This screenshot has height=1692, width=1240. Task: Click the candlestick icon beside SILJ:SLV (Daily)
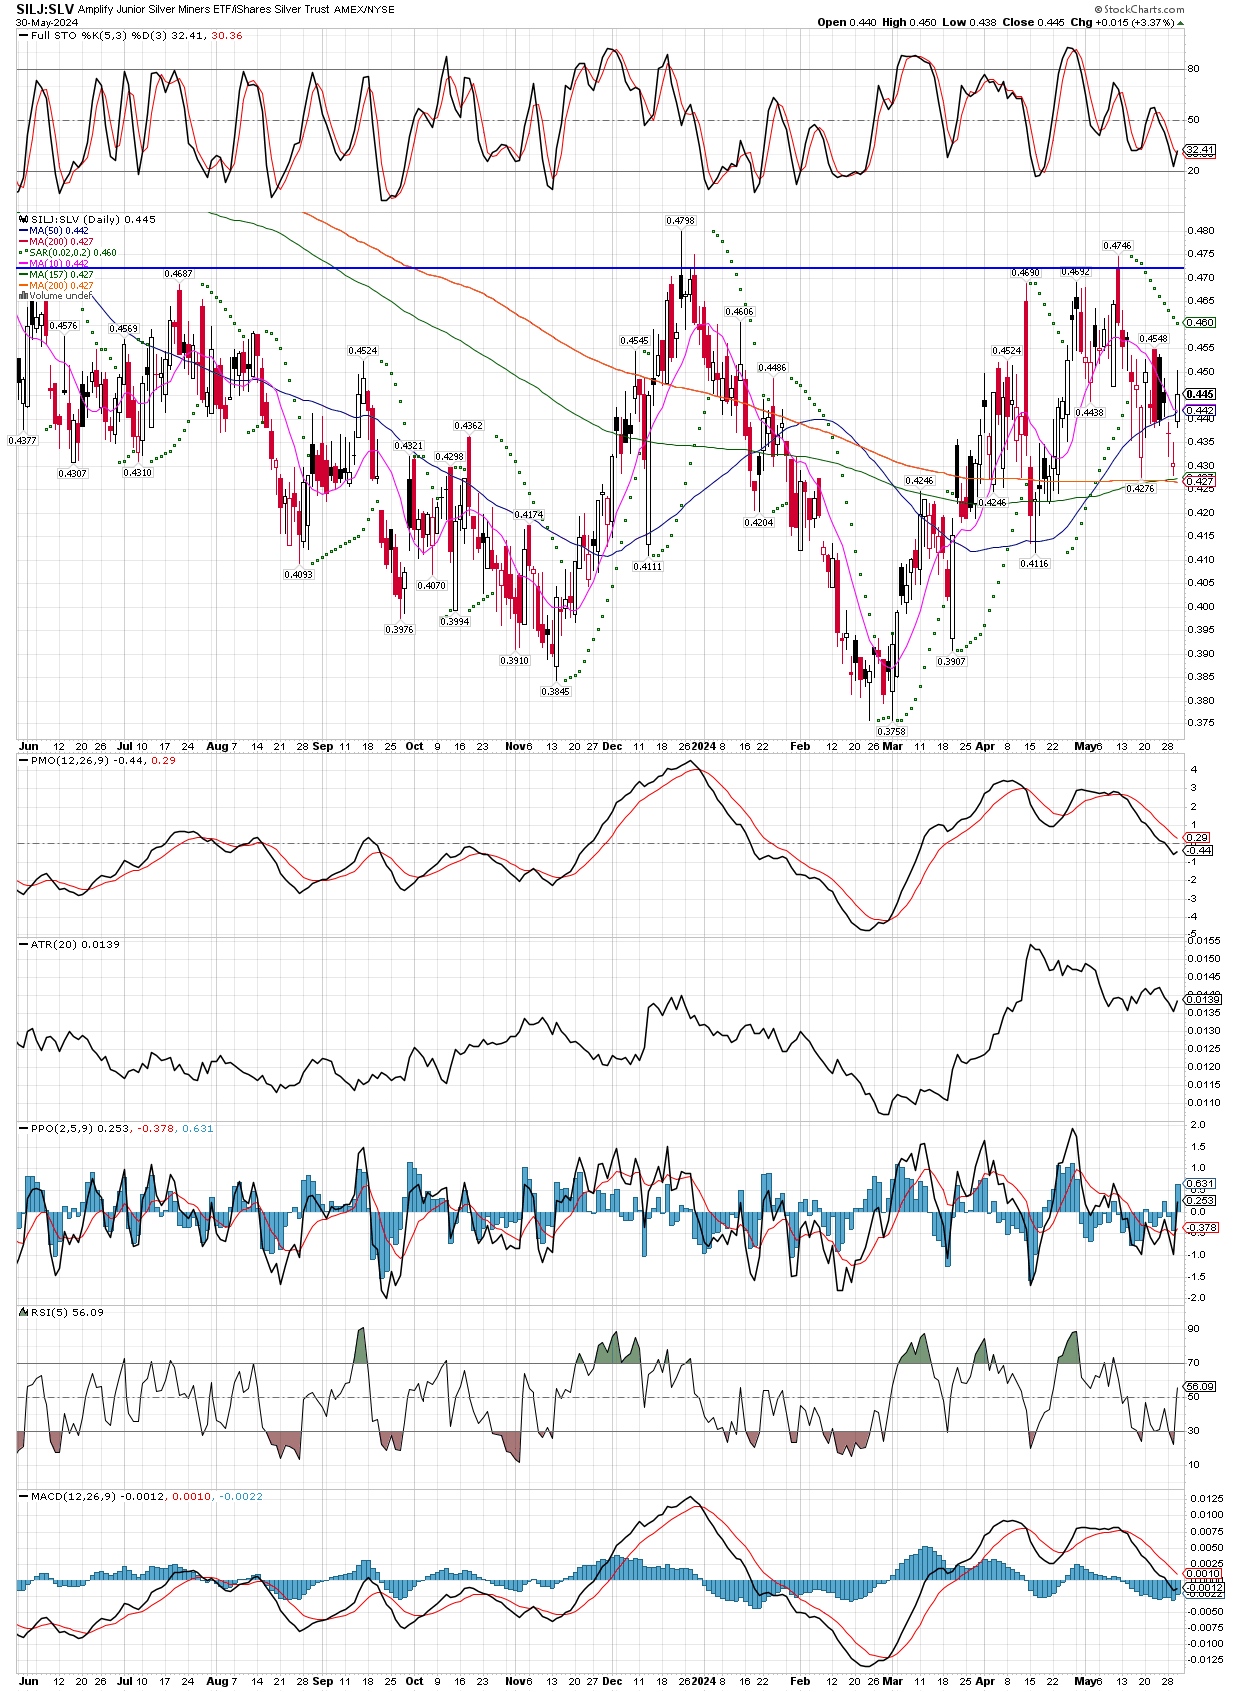pos(24,220)
